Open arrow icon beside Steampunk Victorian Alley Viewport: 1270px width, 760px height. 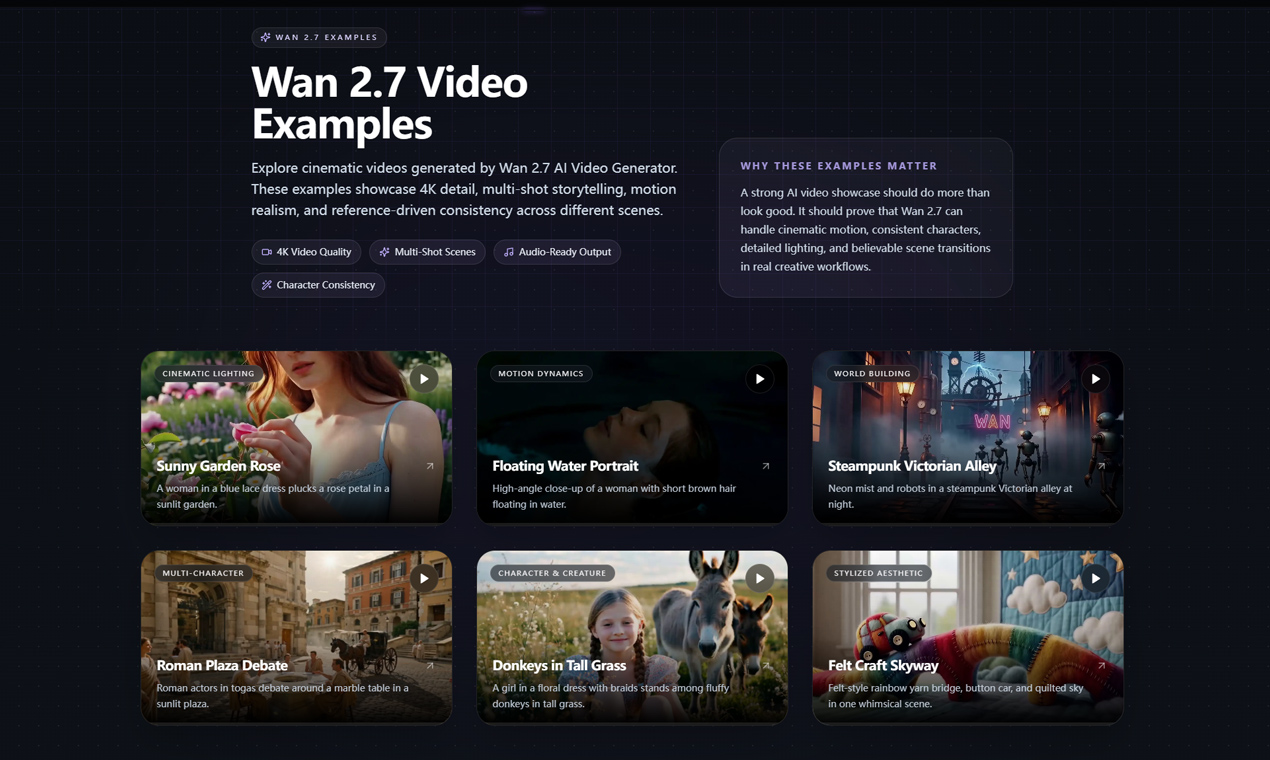[1102, 466]
